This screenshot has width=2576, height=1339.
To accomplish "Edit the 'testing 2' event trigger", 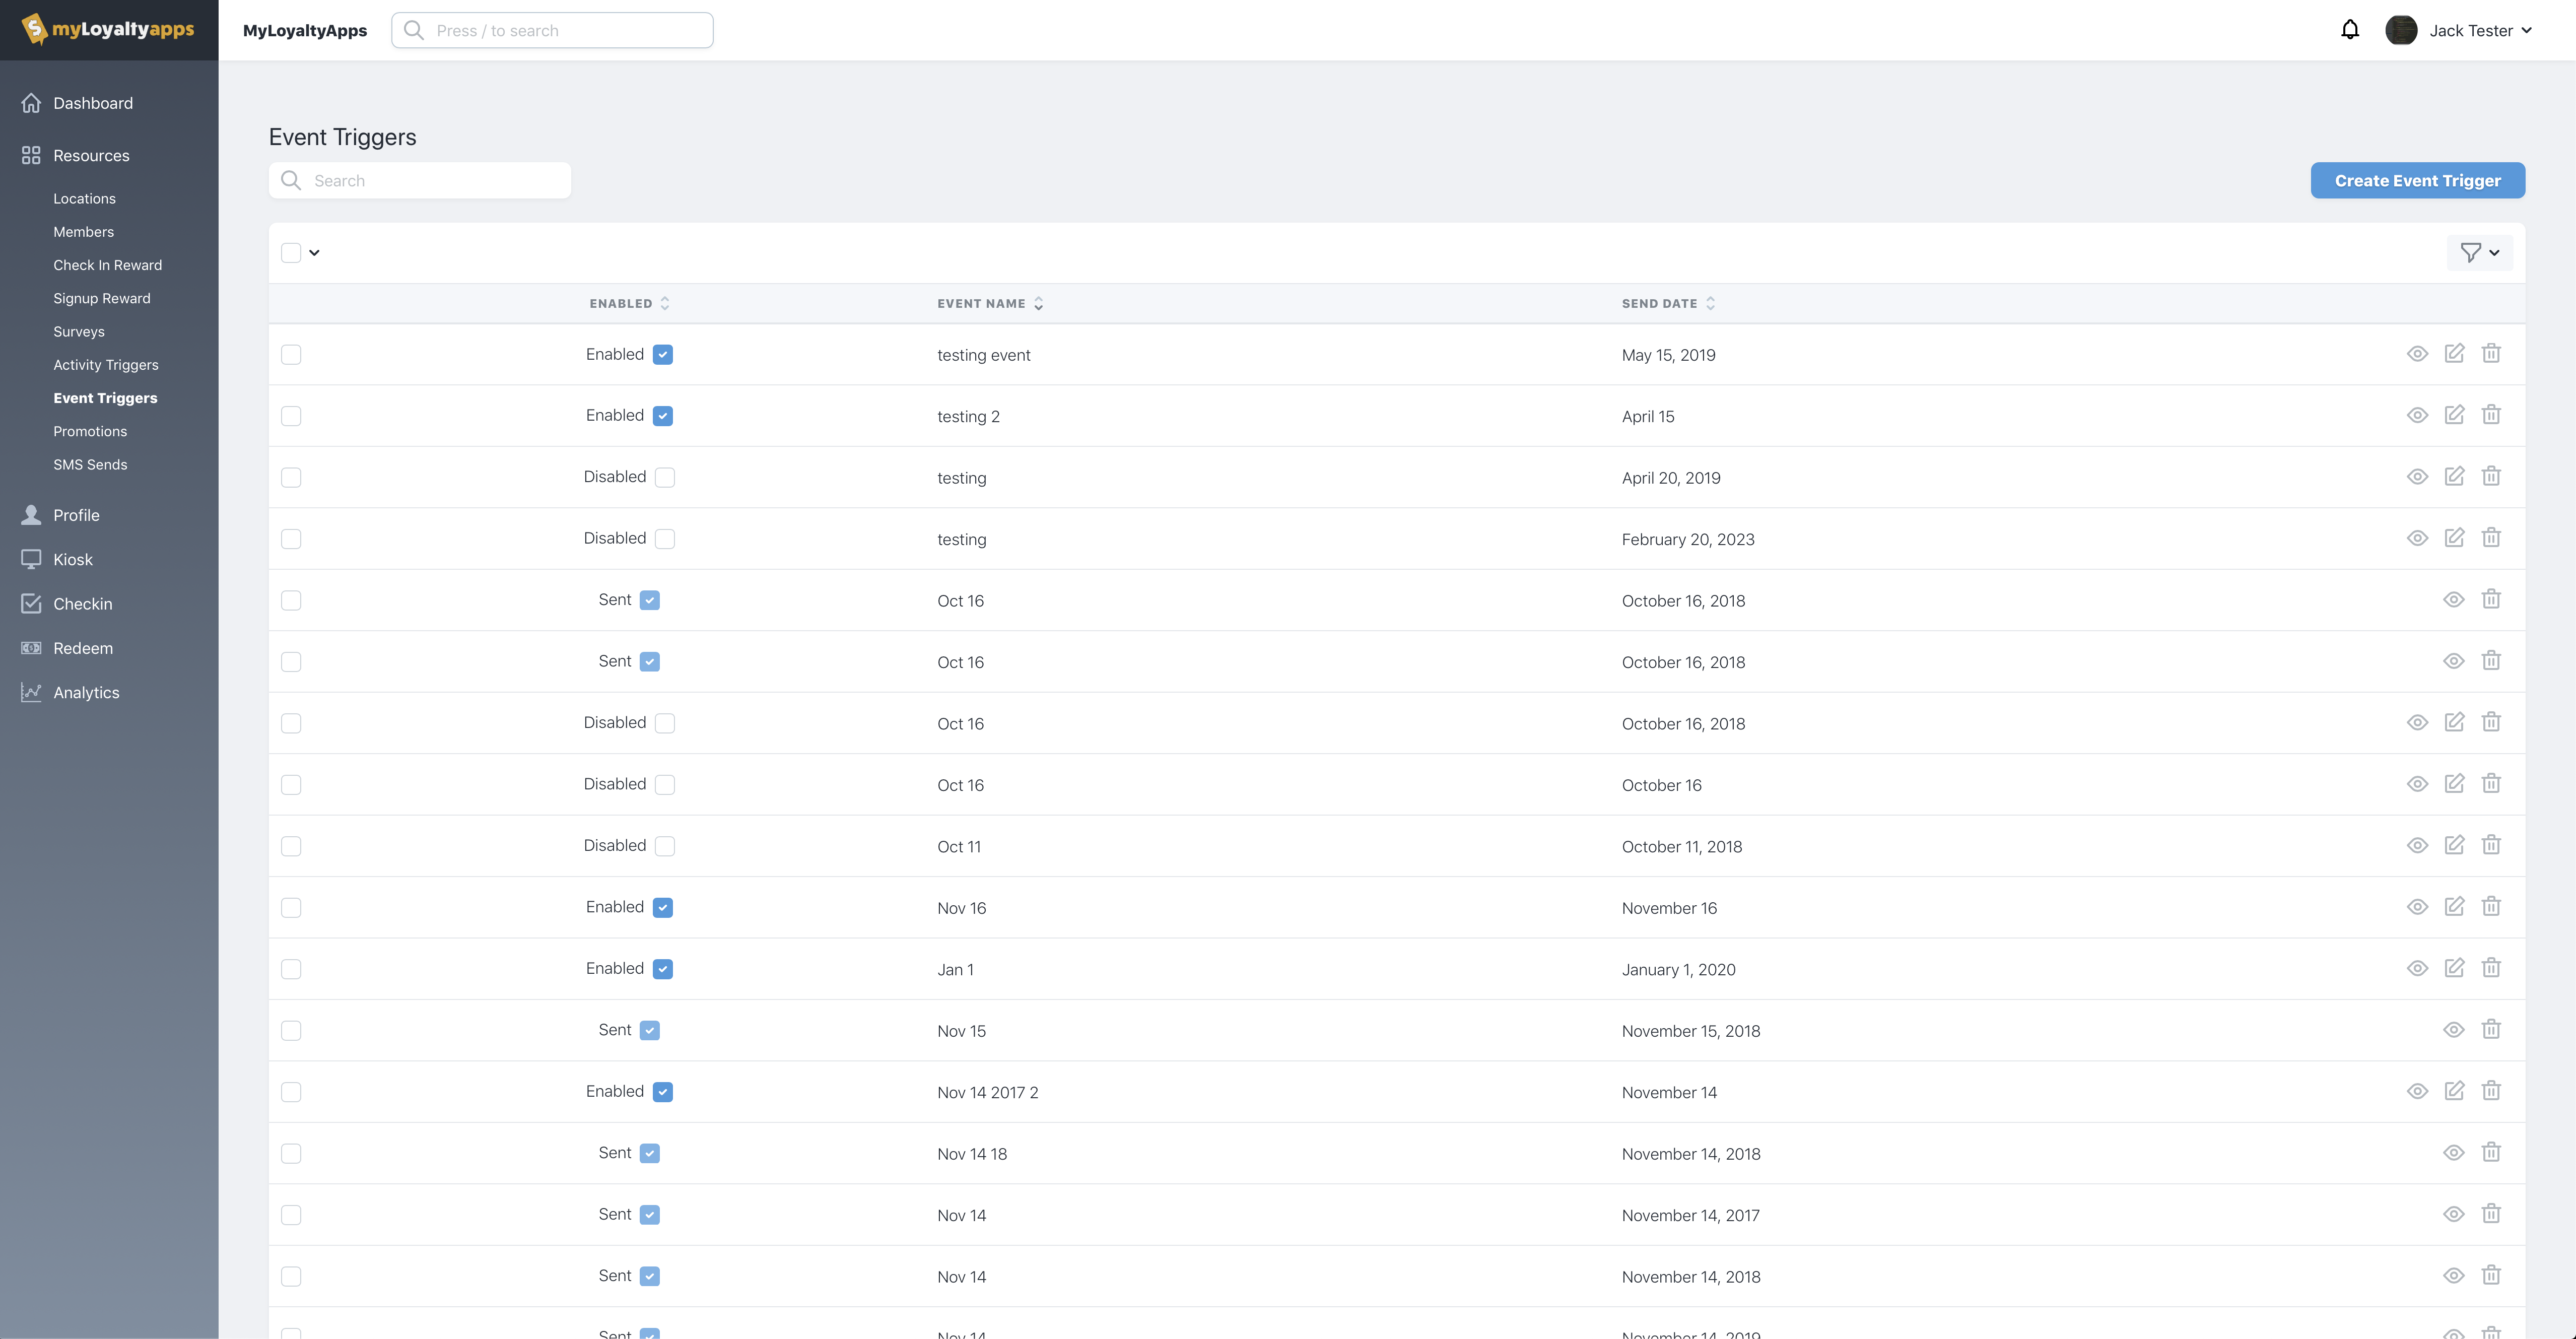I will point(2454,415).
